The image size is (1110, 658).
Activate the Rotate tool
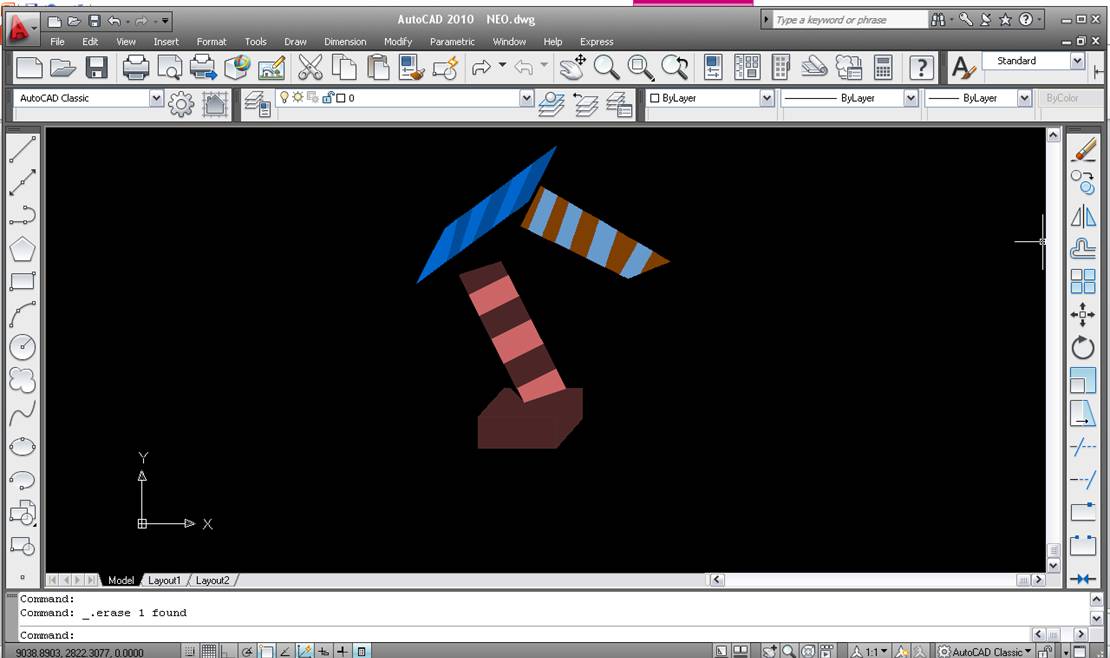(x=1083, y=347)
